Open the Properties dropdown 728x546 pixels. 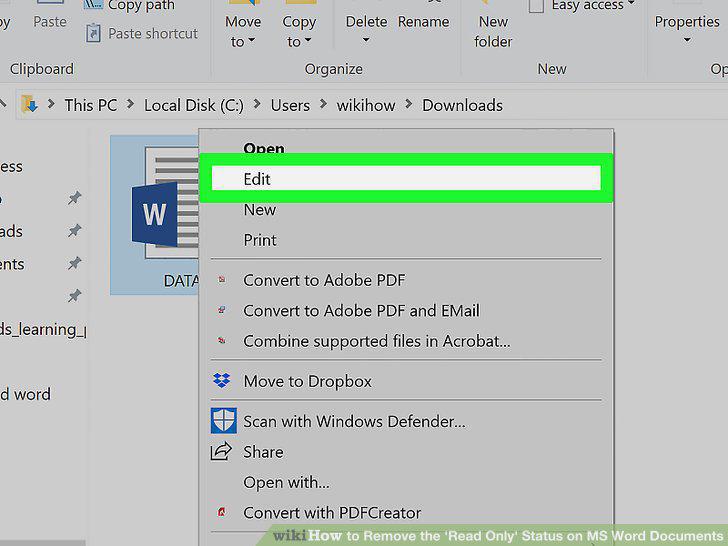[687, 29]
